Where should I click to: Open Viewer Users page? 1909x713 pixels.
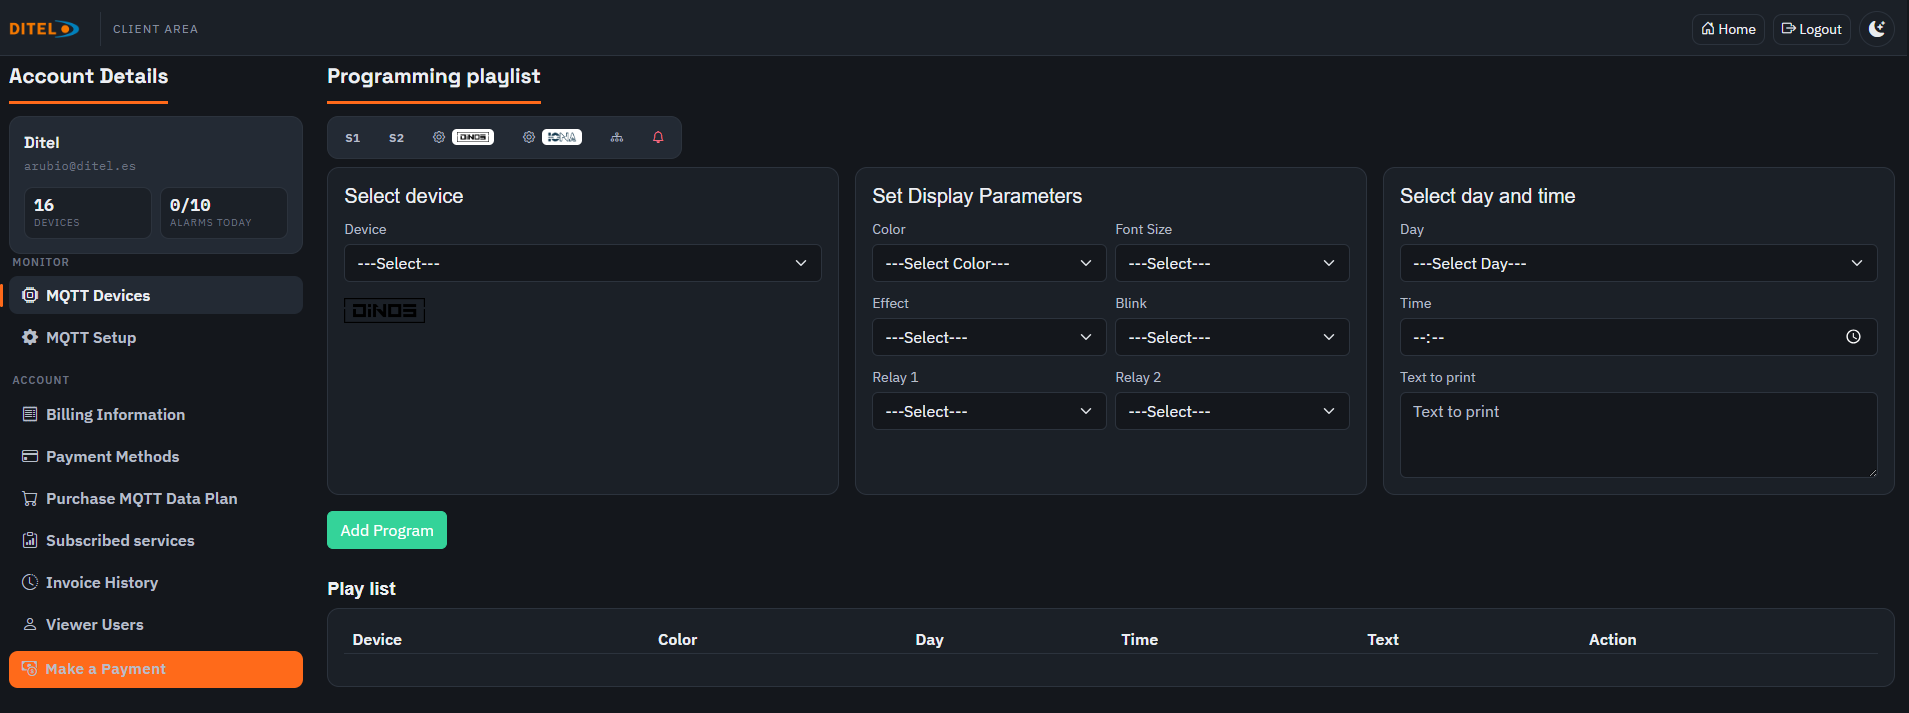156,624
